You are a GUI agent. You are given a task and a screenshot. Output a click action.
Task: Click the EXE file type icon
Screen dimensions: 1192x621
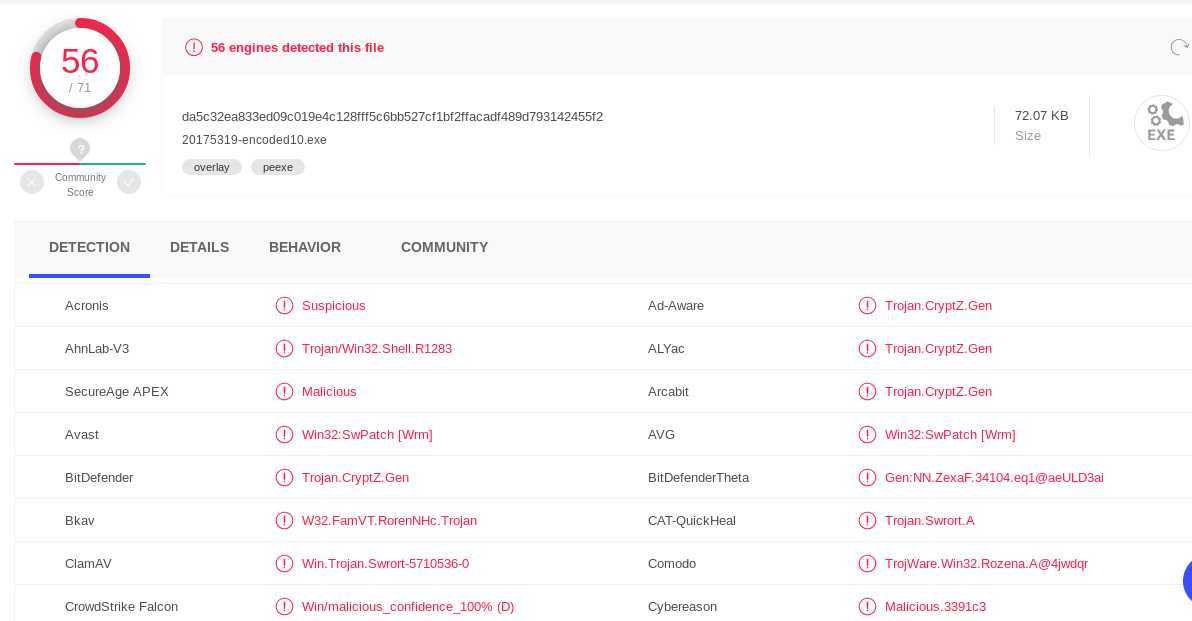pos(1160,123)
